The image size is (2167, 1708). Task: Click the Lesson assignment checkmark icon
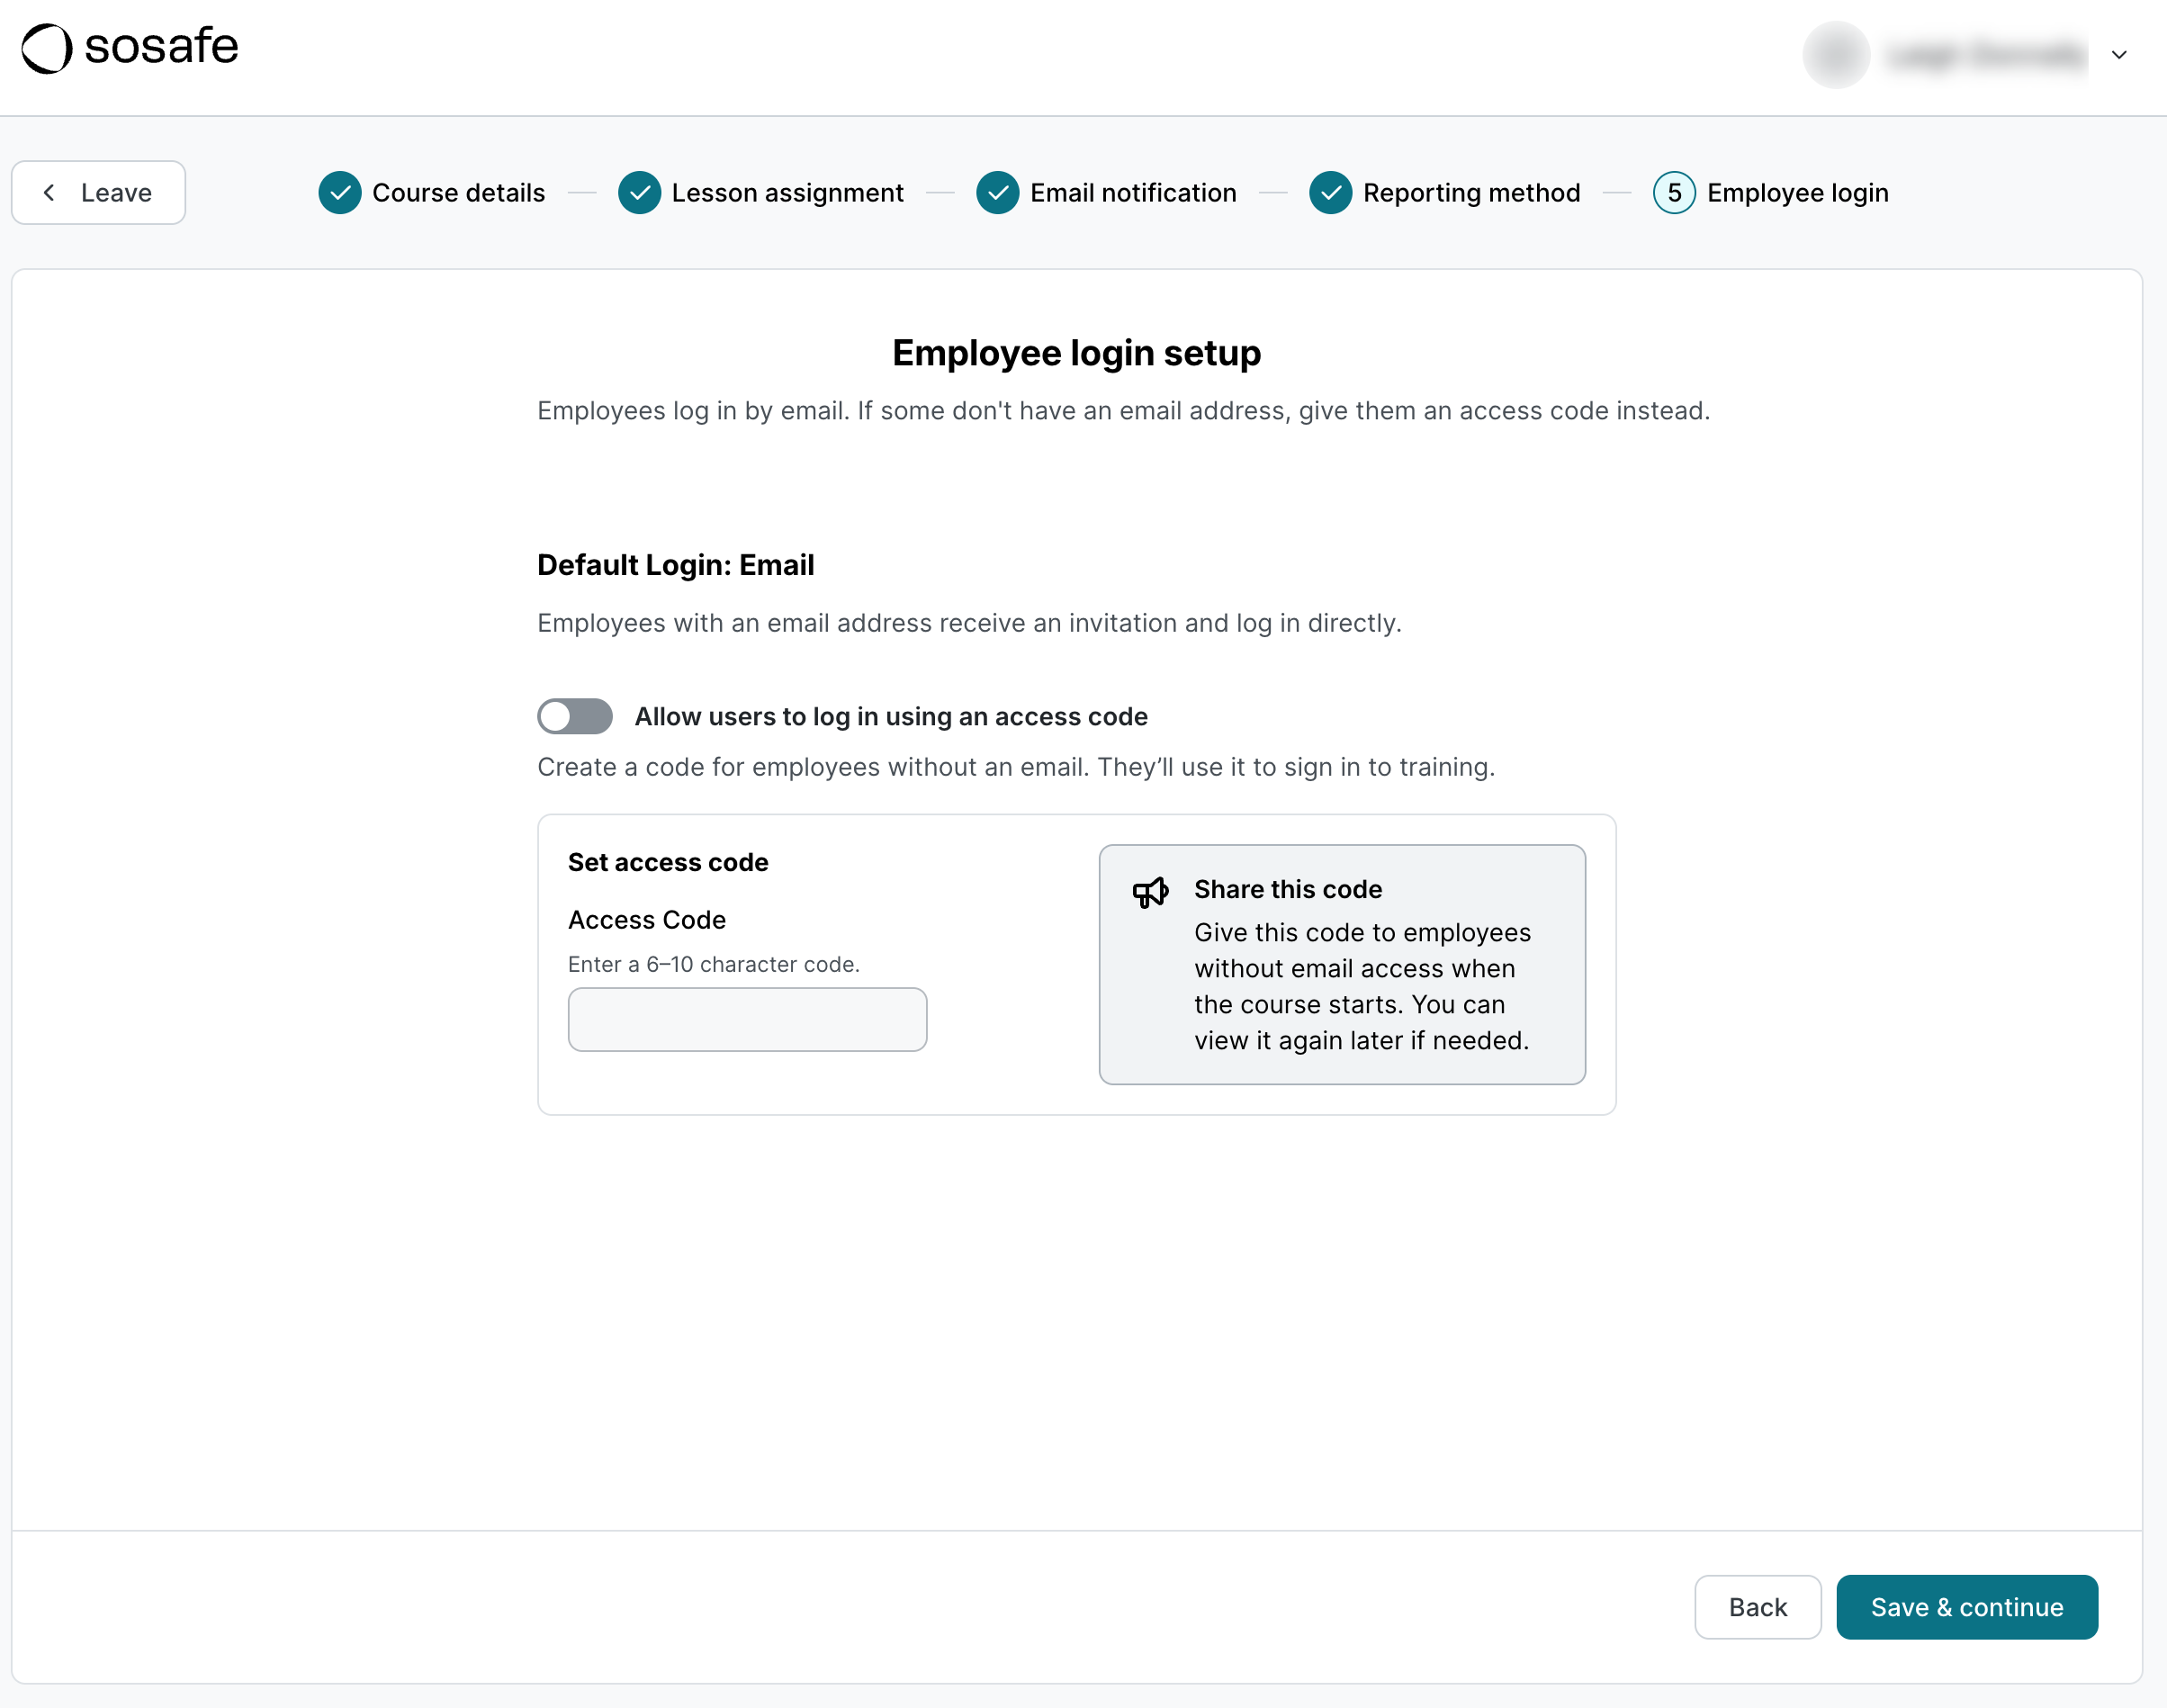point(639,193)
